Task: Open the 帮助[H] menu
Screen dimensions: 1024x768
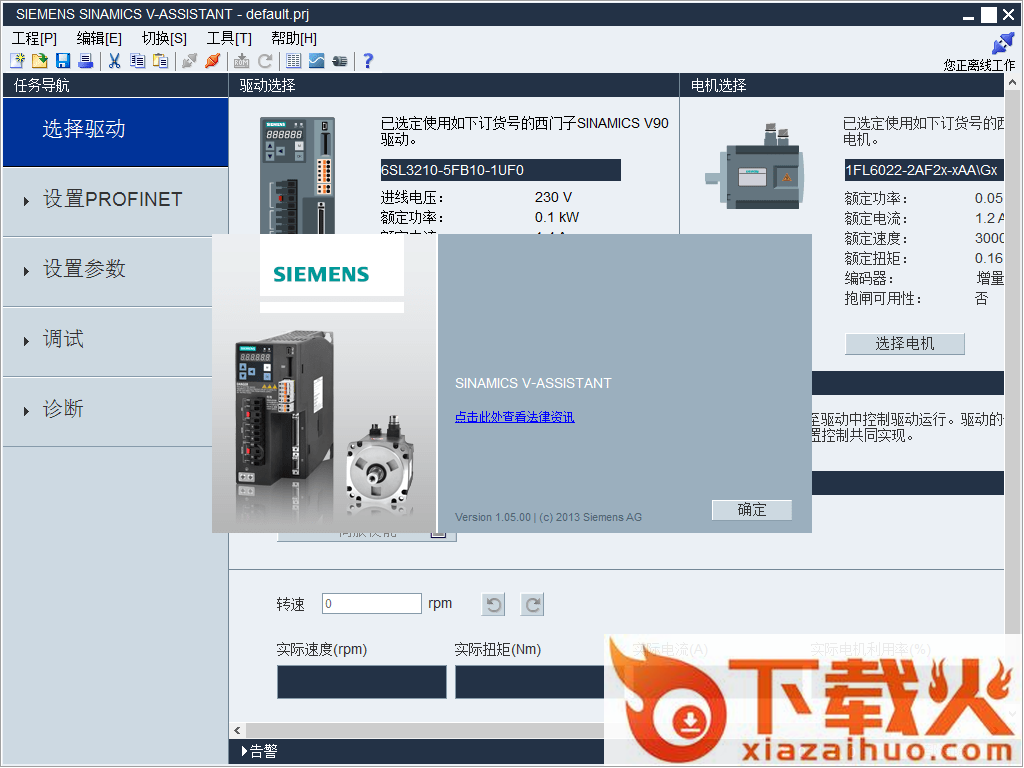Action: 295,39
